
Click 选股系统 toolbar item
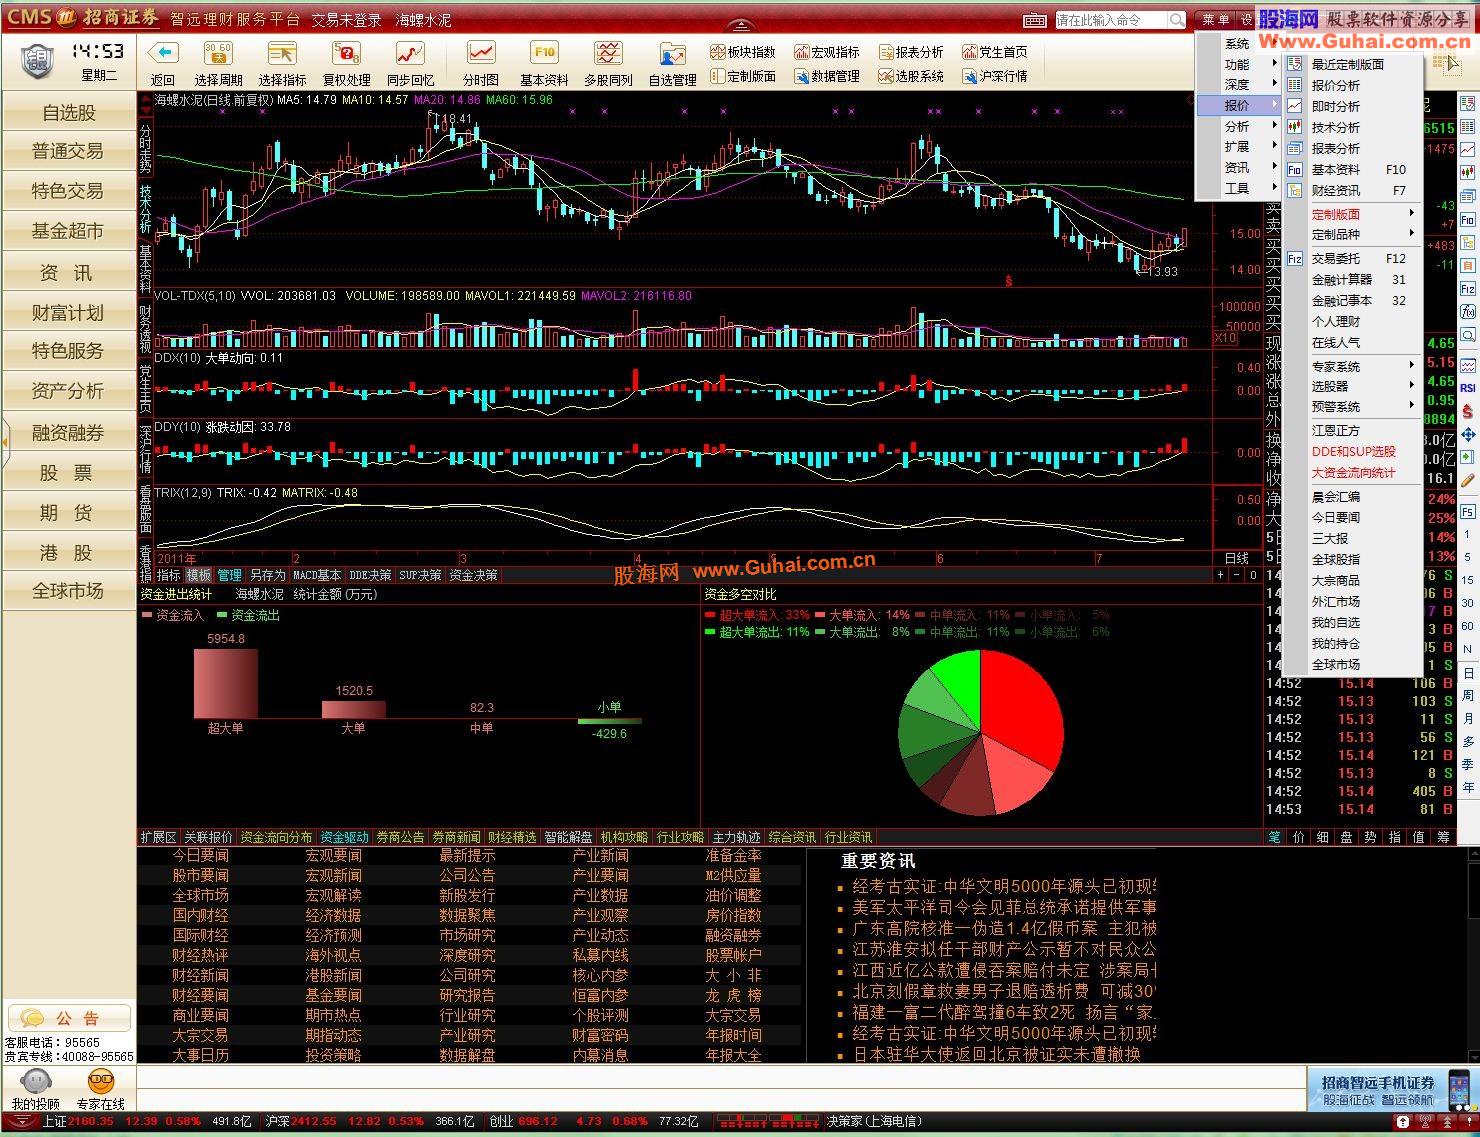(911, 76)
